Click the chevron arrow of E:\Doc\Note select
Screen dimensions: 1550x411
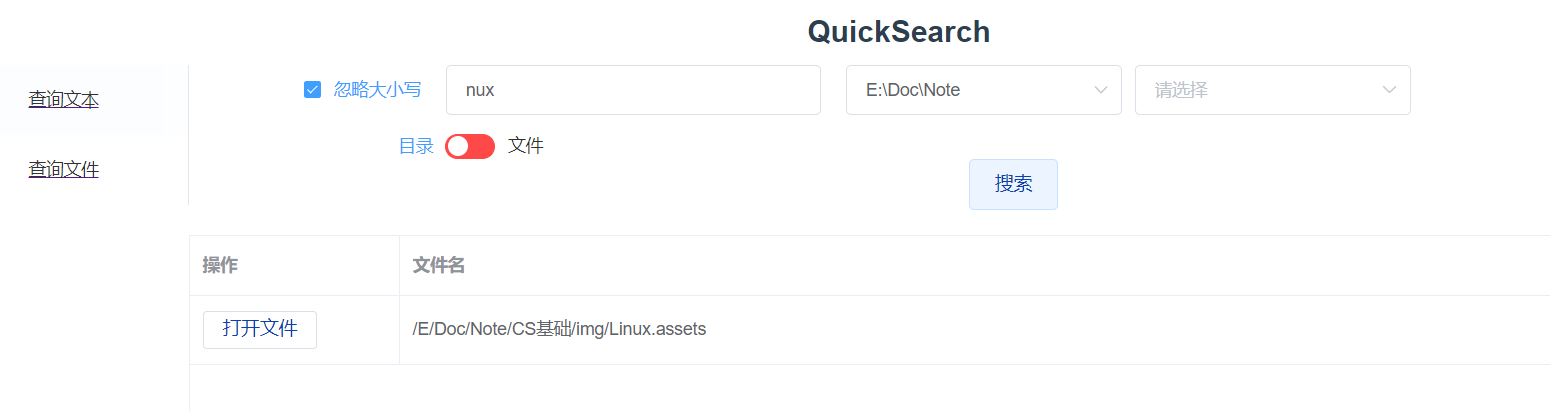(x=1101, y=90)
